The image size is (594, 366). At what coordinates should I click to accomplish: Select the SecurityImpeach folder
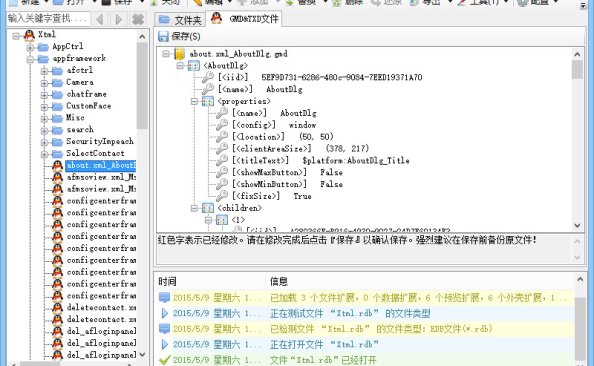[x=100, y=141]
